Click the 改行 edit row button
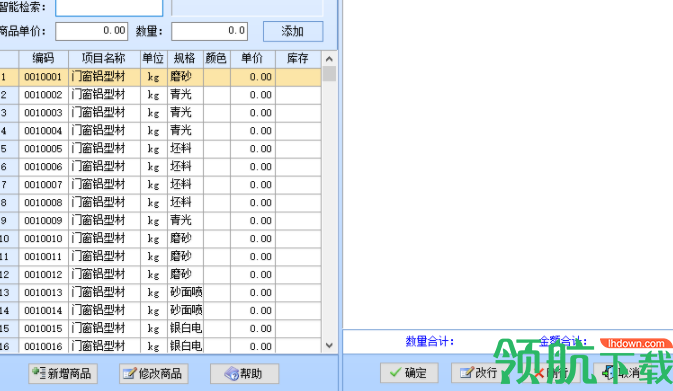673x391 pixels. (x=479, y=373)
